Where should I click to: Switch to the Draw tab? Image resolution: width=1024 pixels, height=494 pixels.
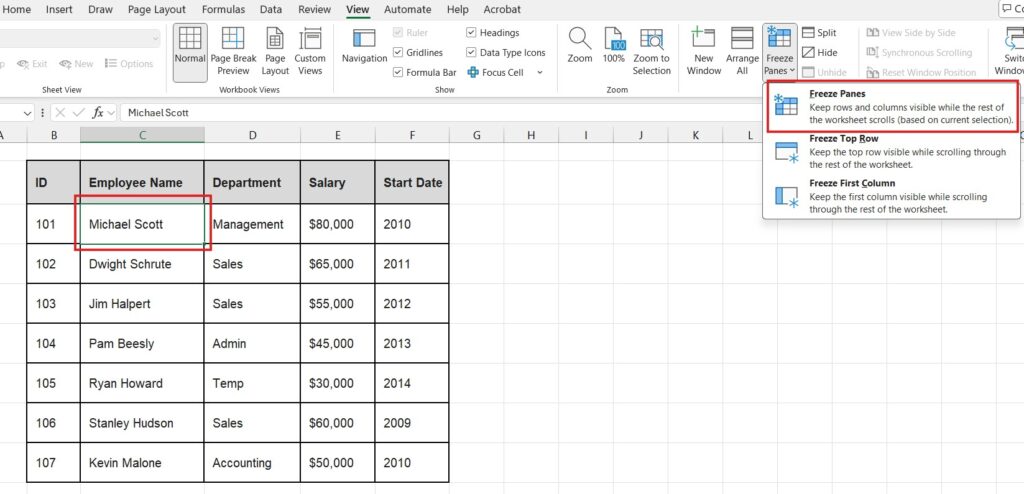tap(100, 10)
